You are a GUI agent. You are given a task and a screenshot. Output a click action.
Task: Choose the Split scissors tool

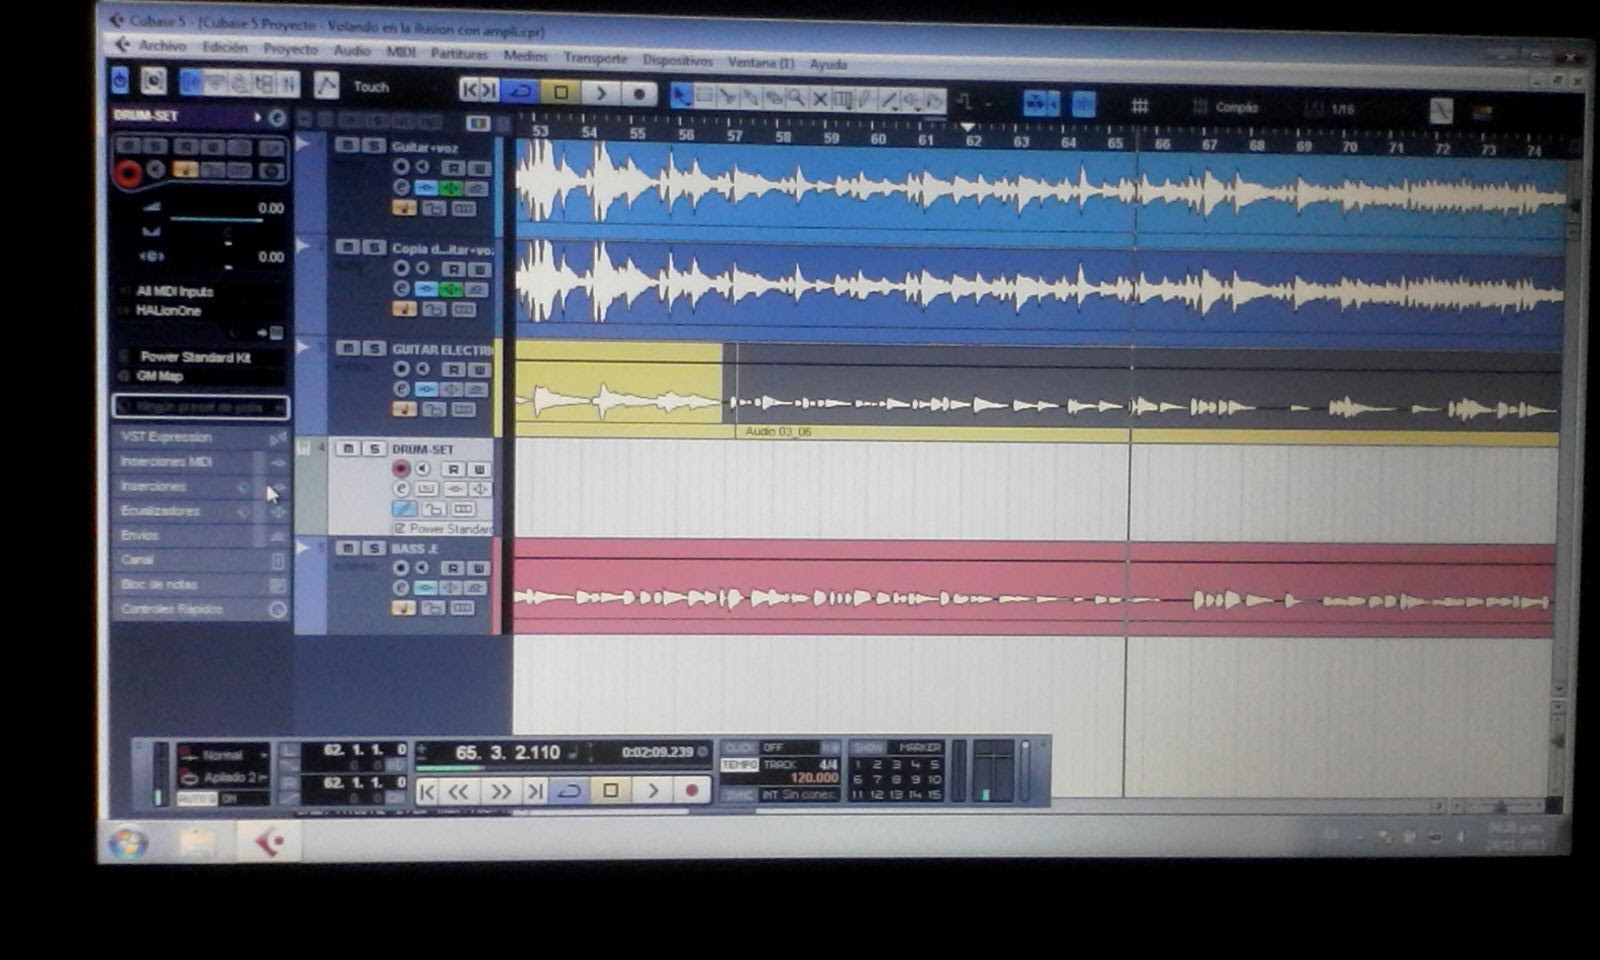[728, 97]
